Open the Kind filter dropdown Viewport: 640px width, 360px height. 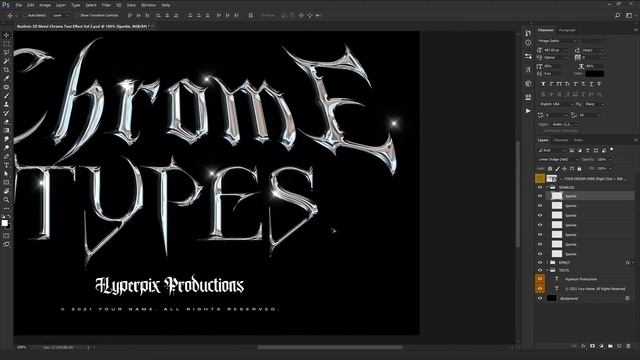pyautogui.click(x=552, y=151)
